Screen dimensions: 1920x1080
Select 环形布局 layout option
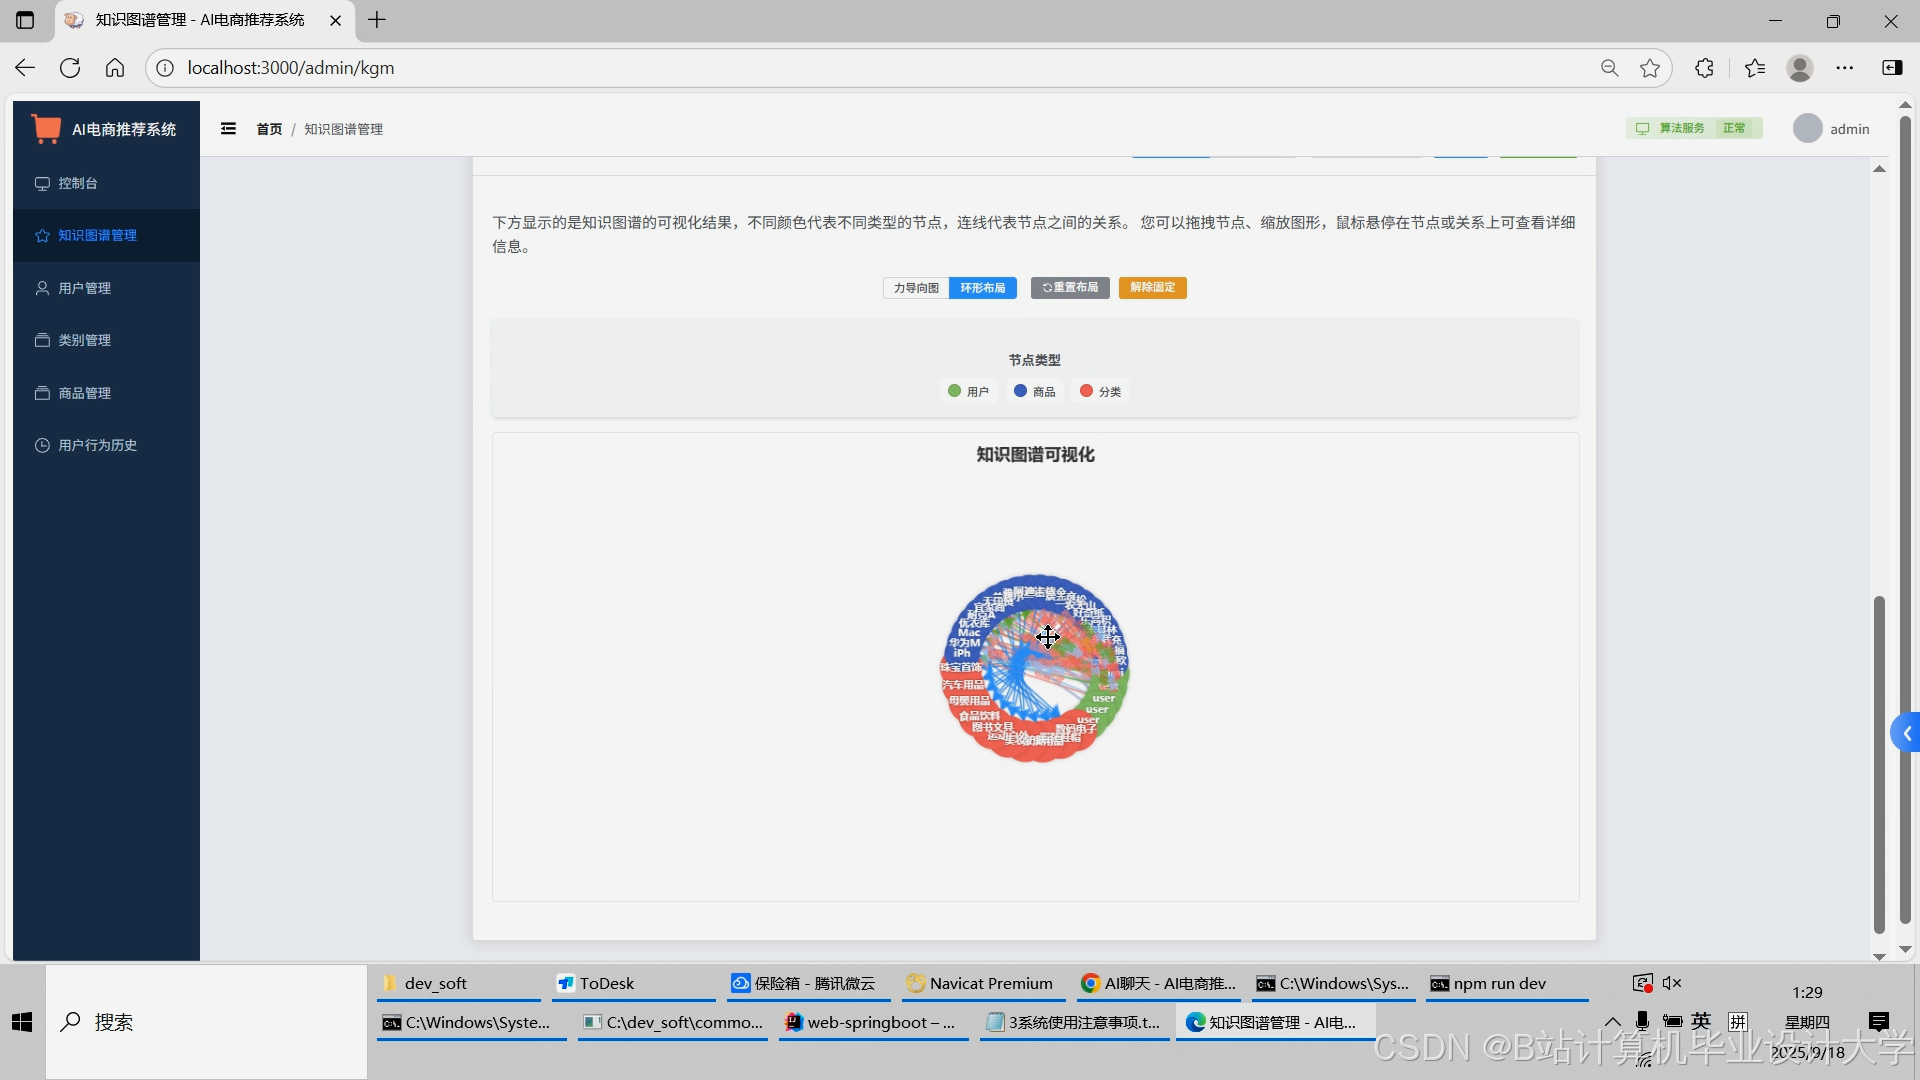click(x=983, y=288)
